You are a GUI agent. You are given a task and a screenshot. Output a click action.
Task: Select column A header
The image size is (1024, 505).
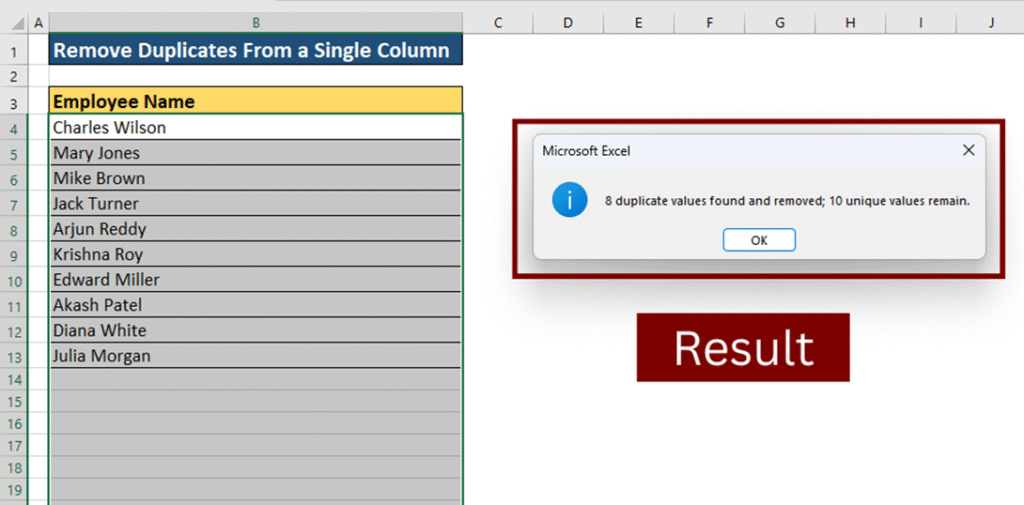coord(38,23)
